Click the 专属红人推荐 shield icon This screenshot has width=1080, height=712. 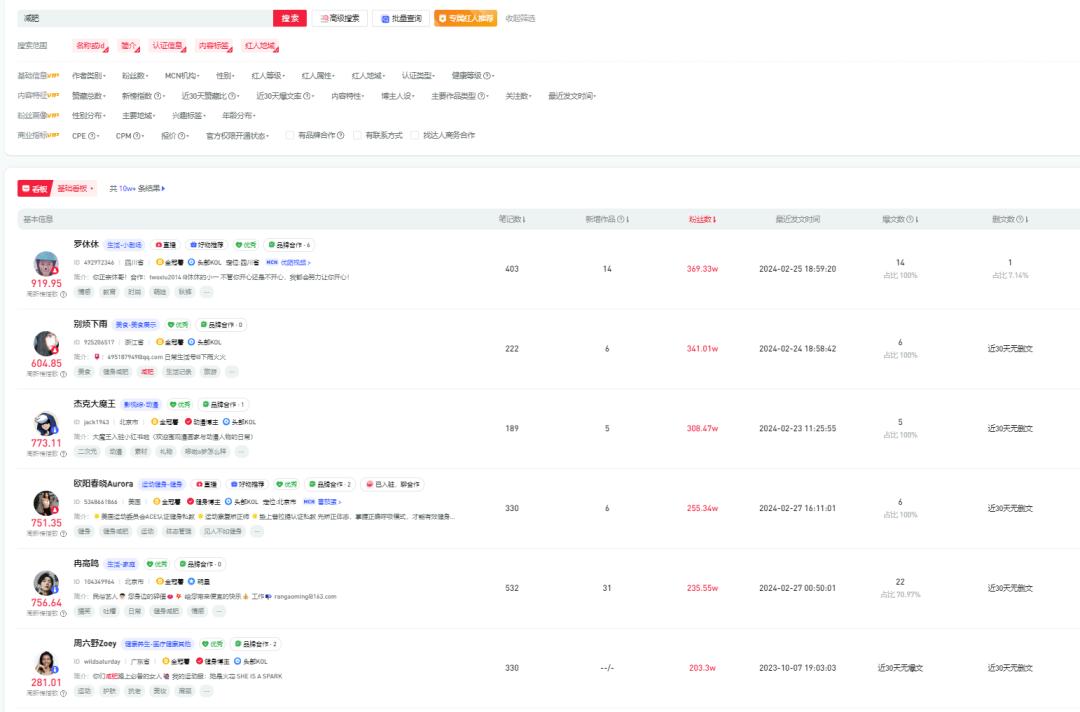443,18
